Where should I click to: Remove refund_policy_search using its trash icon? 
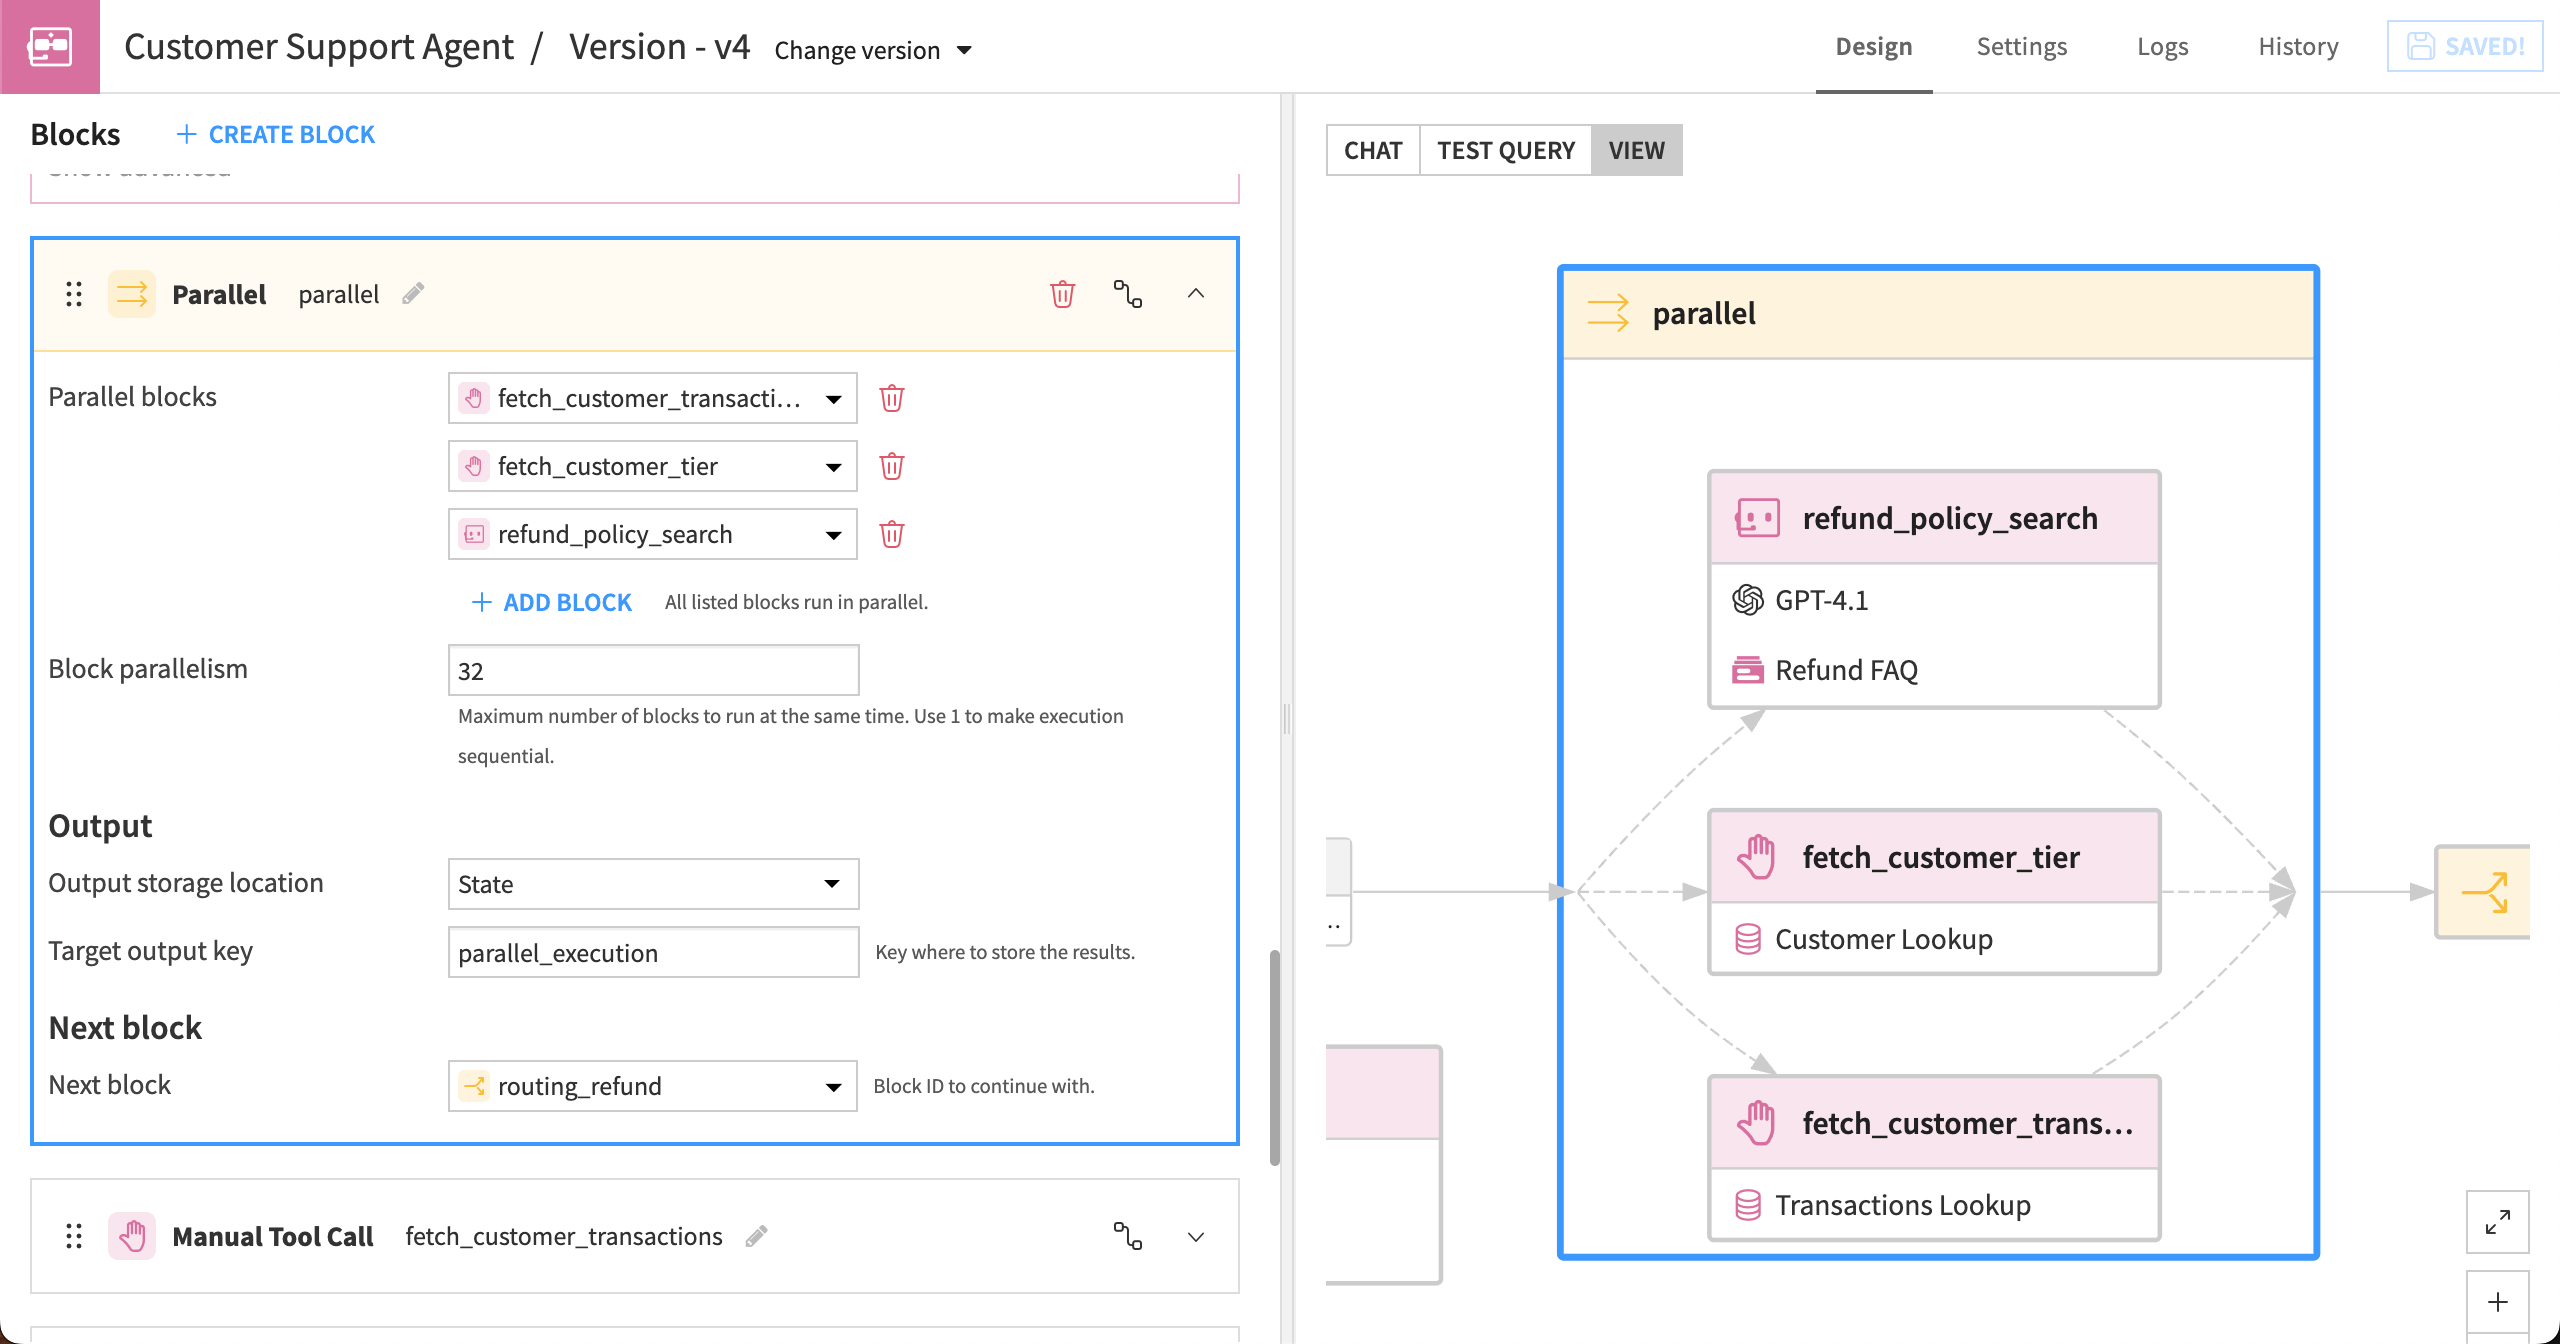coord(892,534)
